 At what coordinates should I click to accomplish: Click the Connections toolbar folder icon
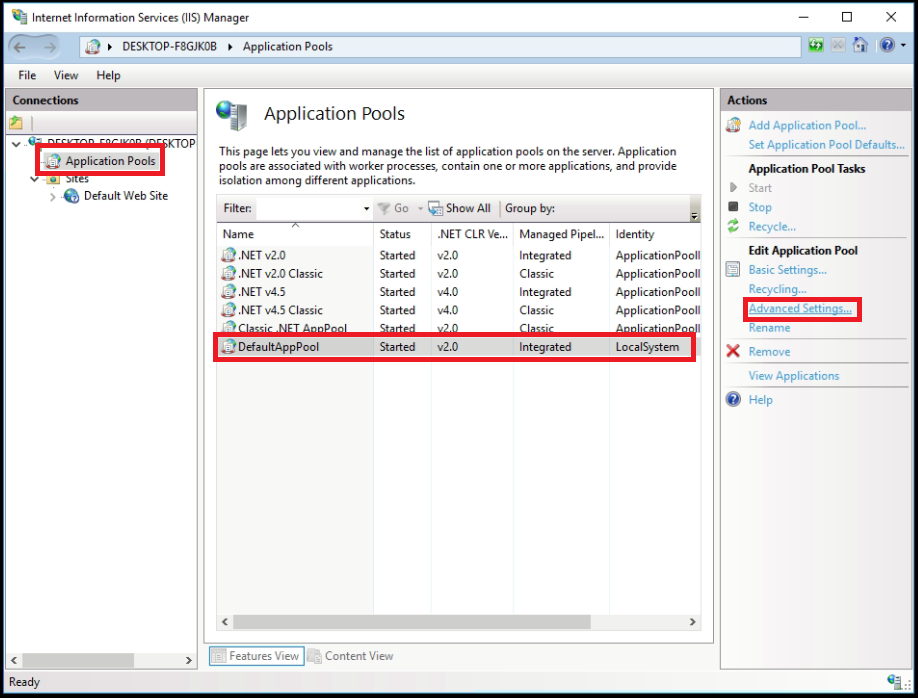[x=16, y=123]
